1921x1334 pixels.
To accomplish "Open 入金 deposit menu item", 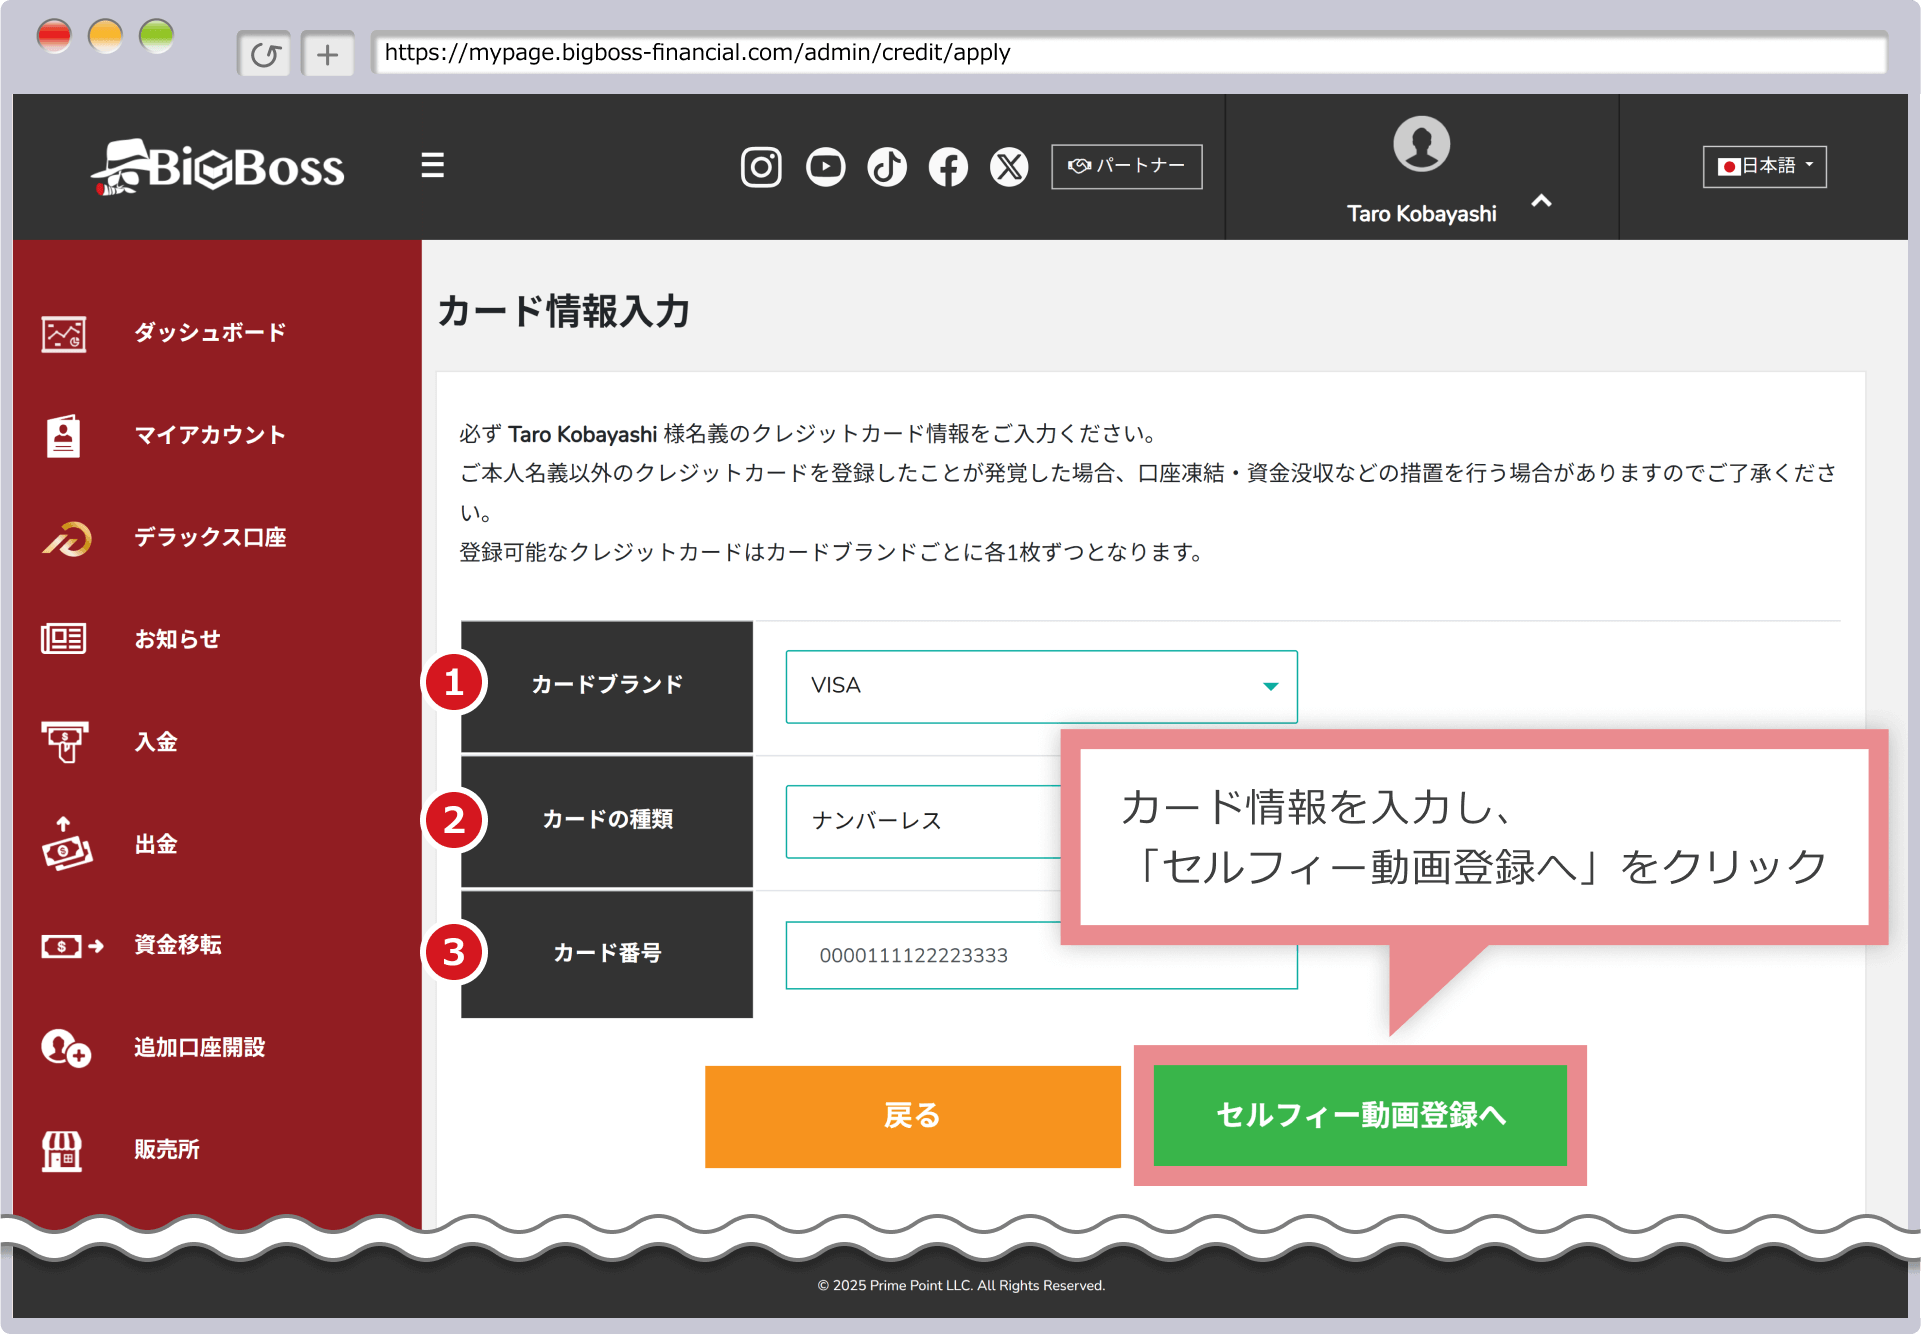I will point(156,742).
